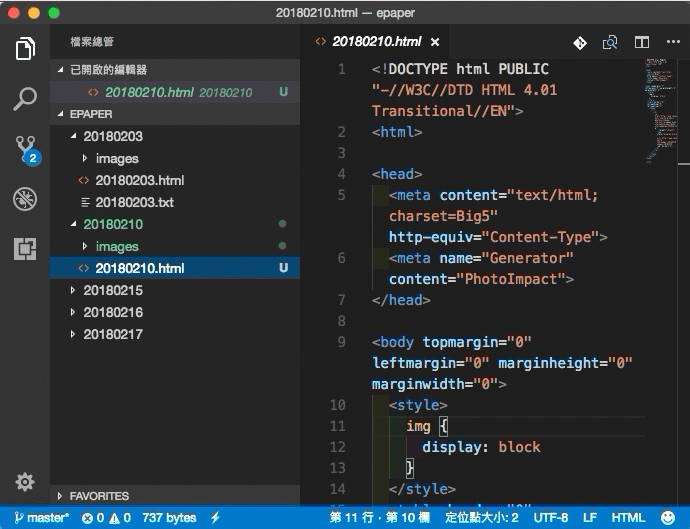Viewport: 690px width, 529px height.
Task: Collapse the EPAPER folder section
Action: coord(175,114)
